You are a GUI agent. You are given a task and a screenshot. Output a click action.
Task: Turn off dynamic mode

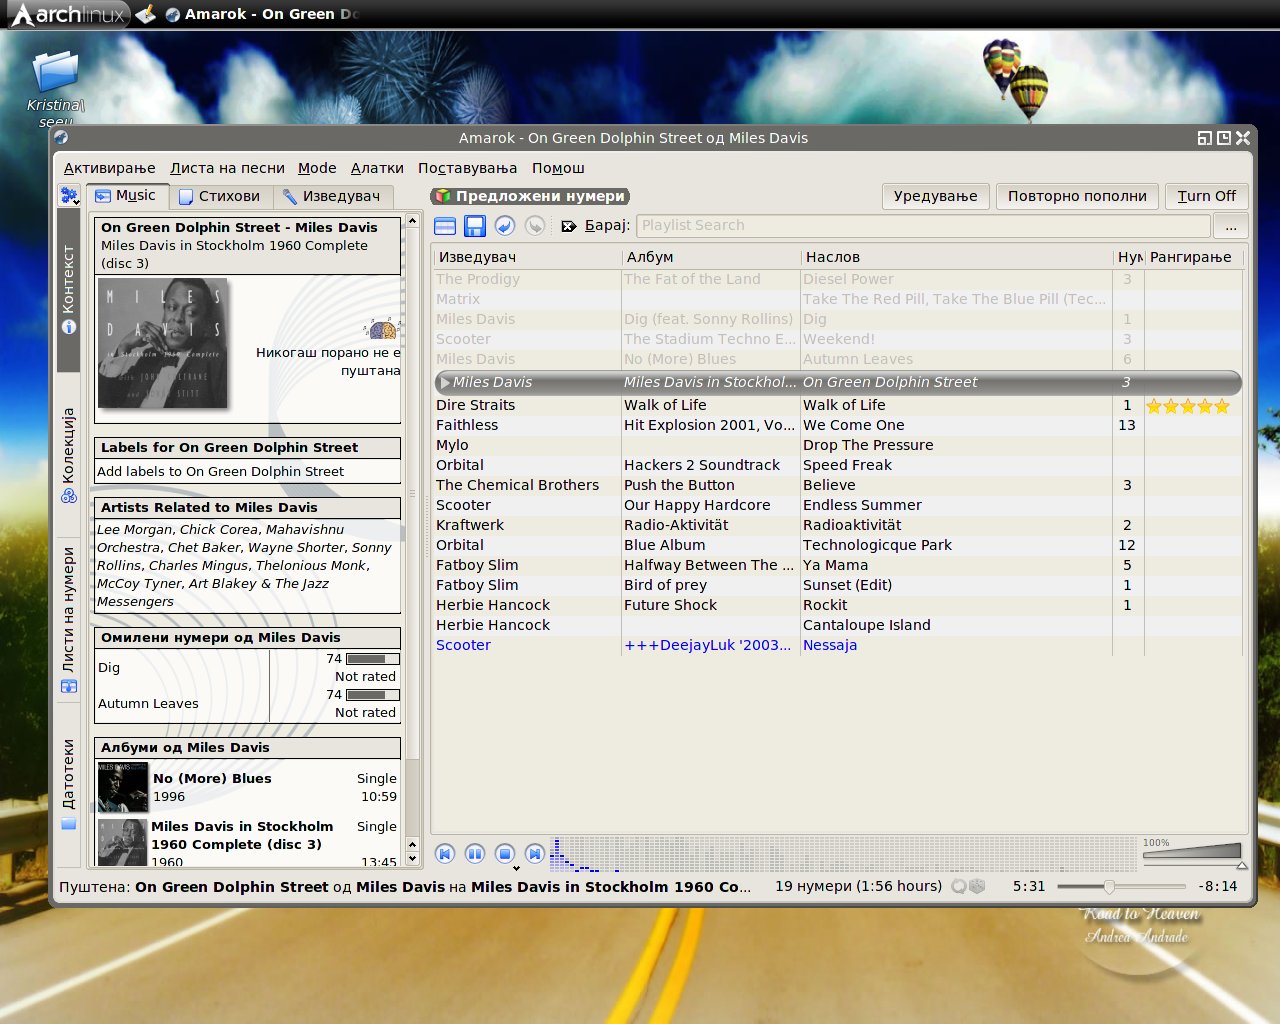point(1206,196)
